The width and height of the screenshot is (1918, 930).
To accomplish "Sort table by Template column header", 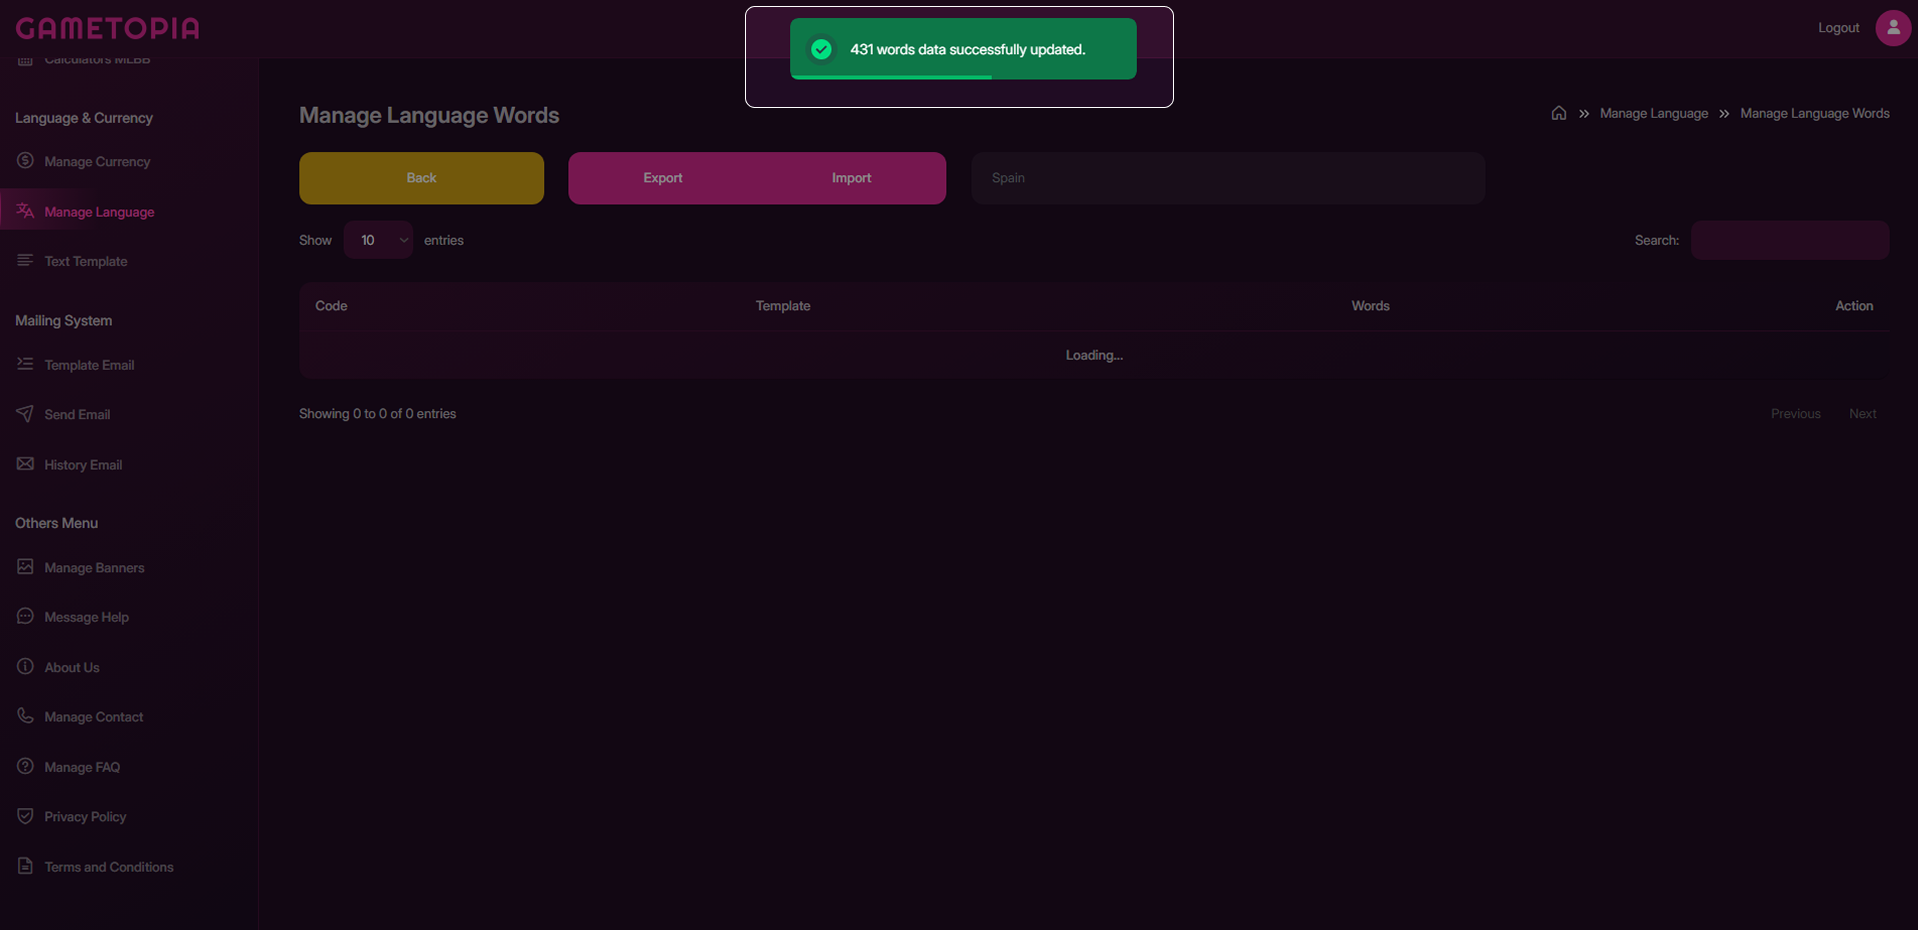I will 783,306.
